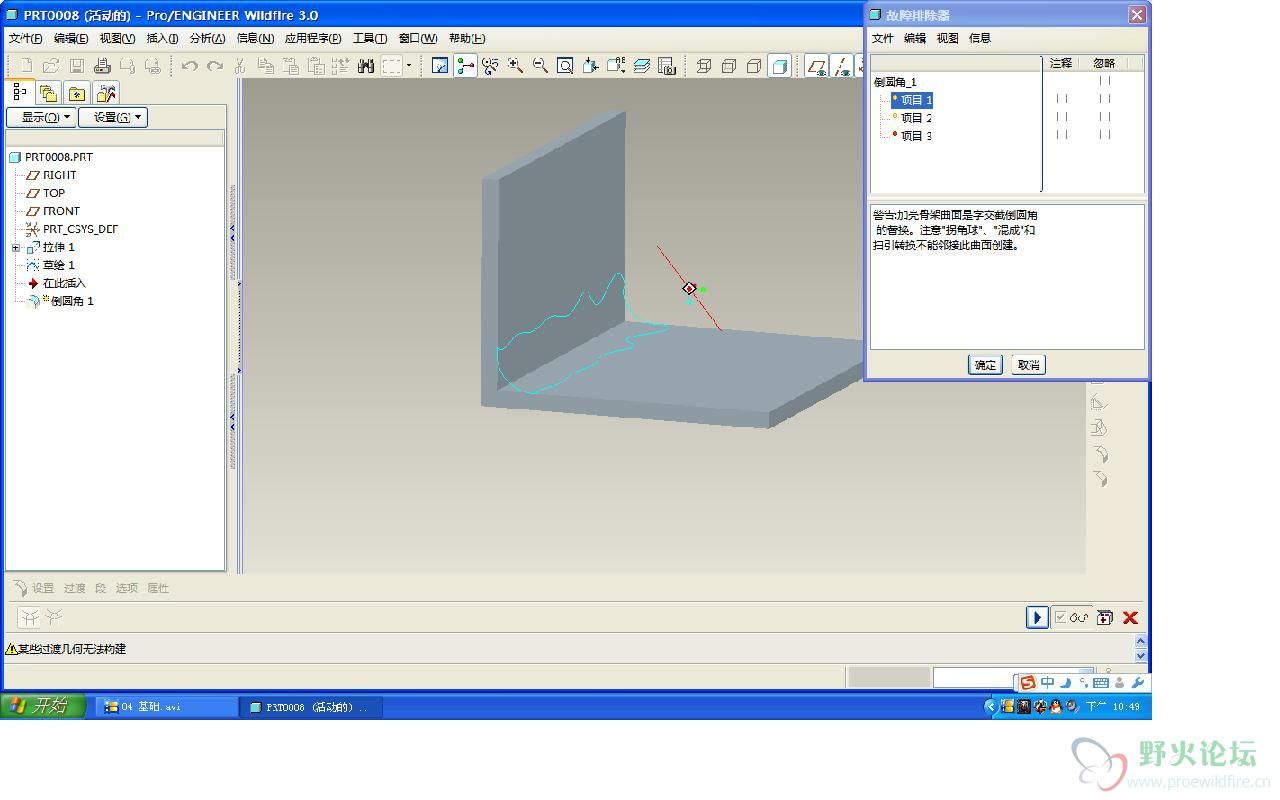
Task: Click the 在此插入 marker
Action: (64, 283)
